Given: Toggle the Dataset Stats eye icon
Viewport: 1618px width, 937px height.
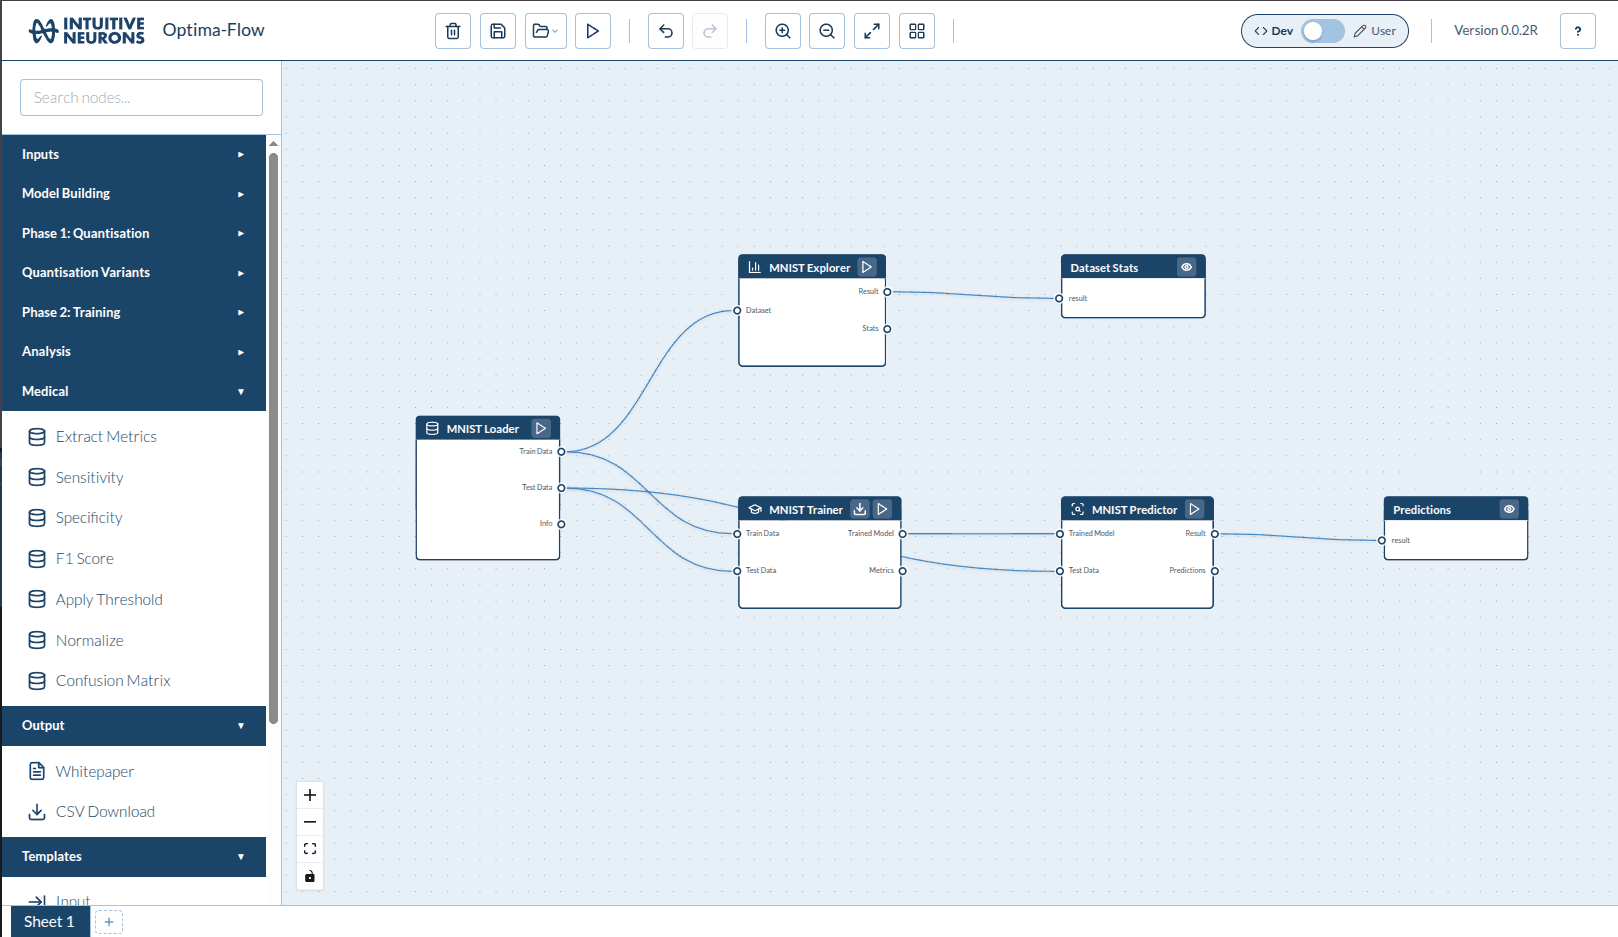Looking at the screenshot, I should 1187,267.
